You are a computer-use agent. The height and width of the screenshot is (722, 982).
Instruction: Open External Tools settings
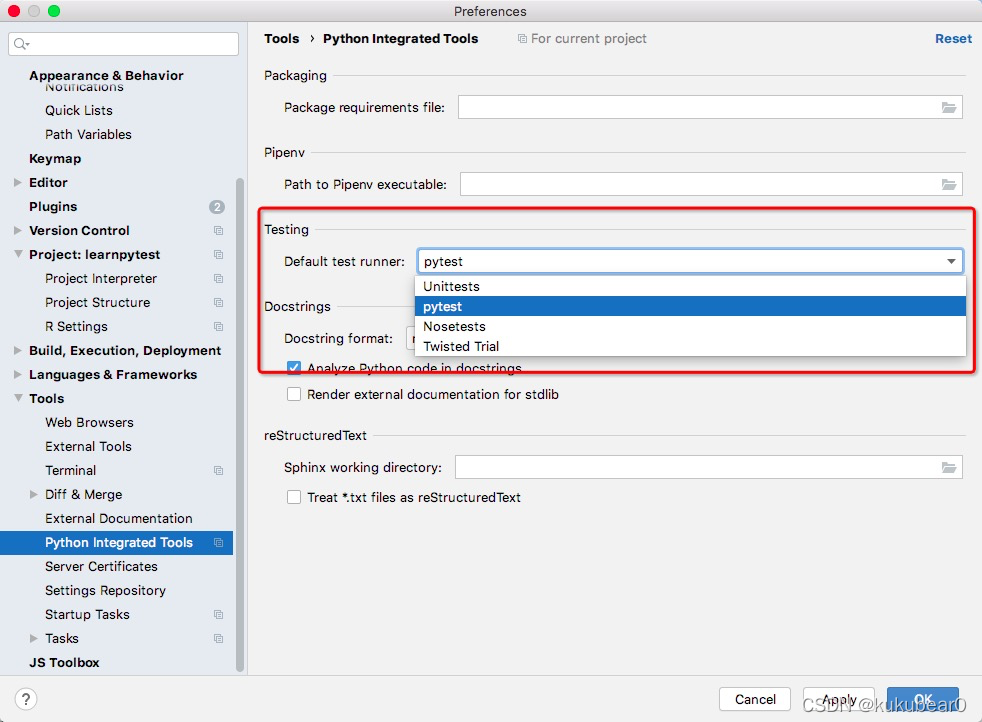tap(88, 446)
